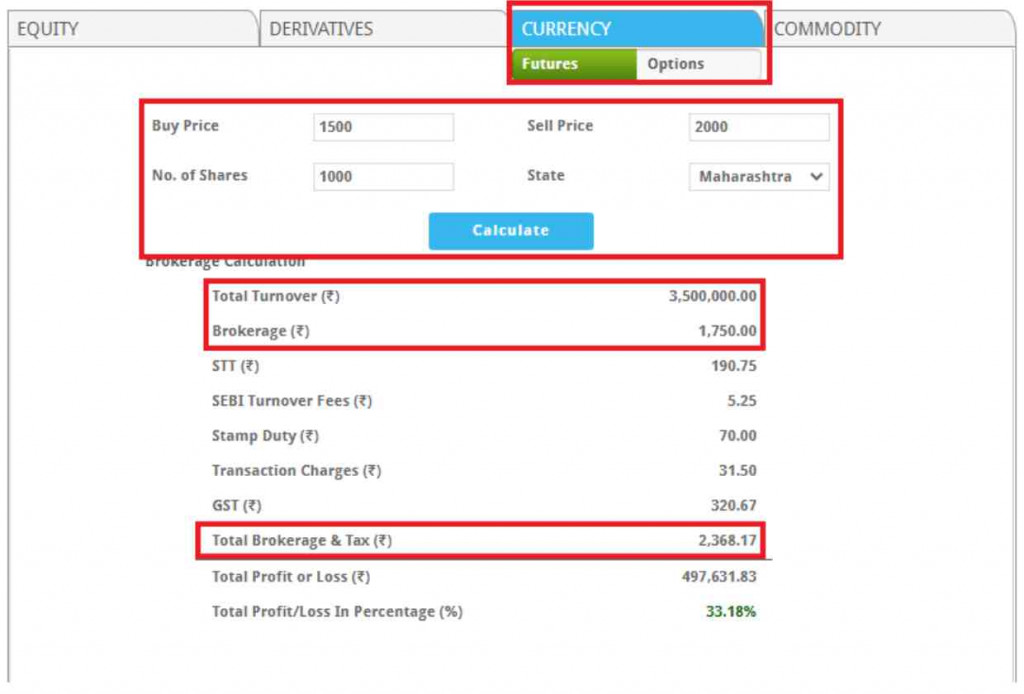This screenshot has width=1024, height=694.
Task: Click the No. of Shares field
Action: [383, 176]
